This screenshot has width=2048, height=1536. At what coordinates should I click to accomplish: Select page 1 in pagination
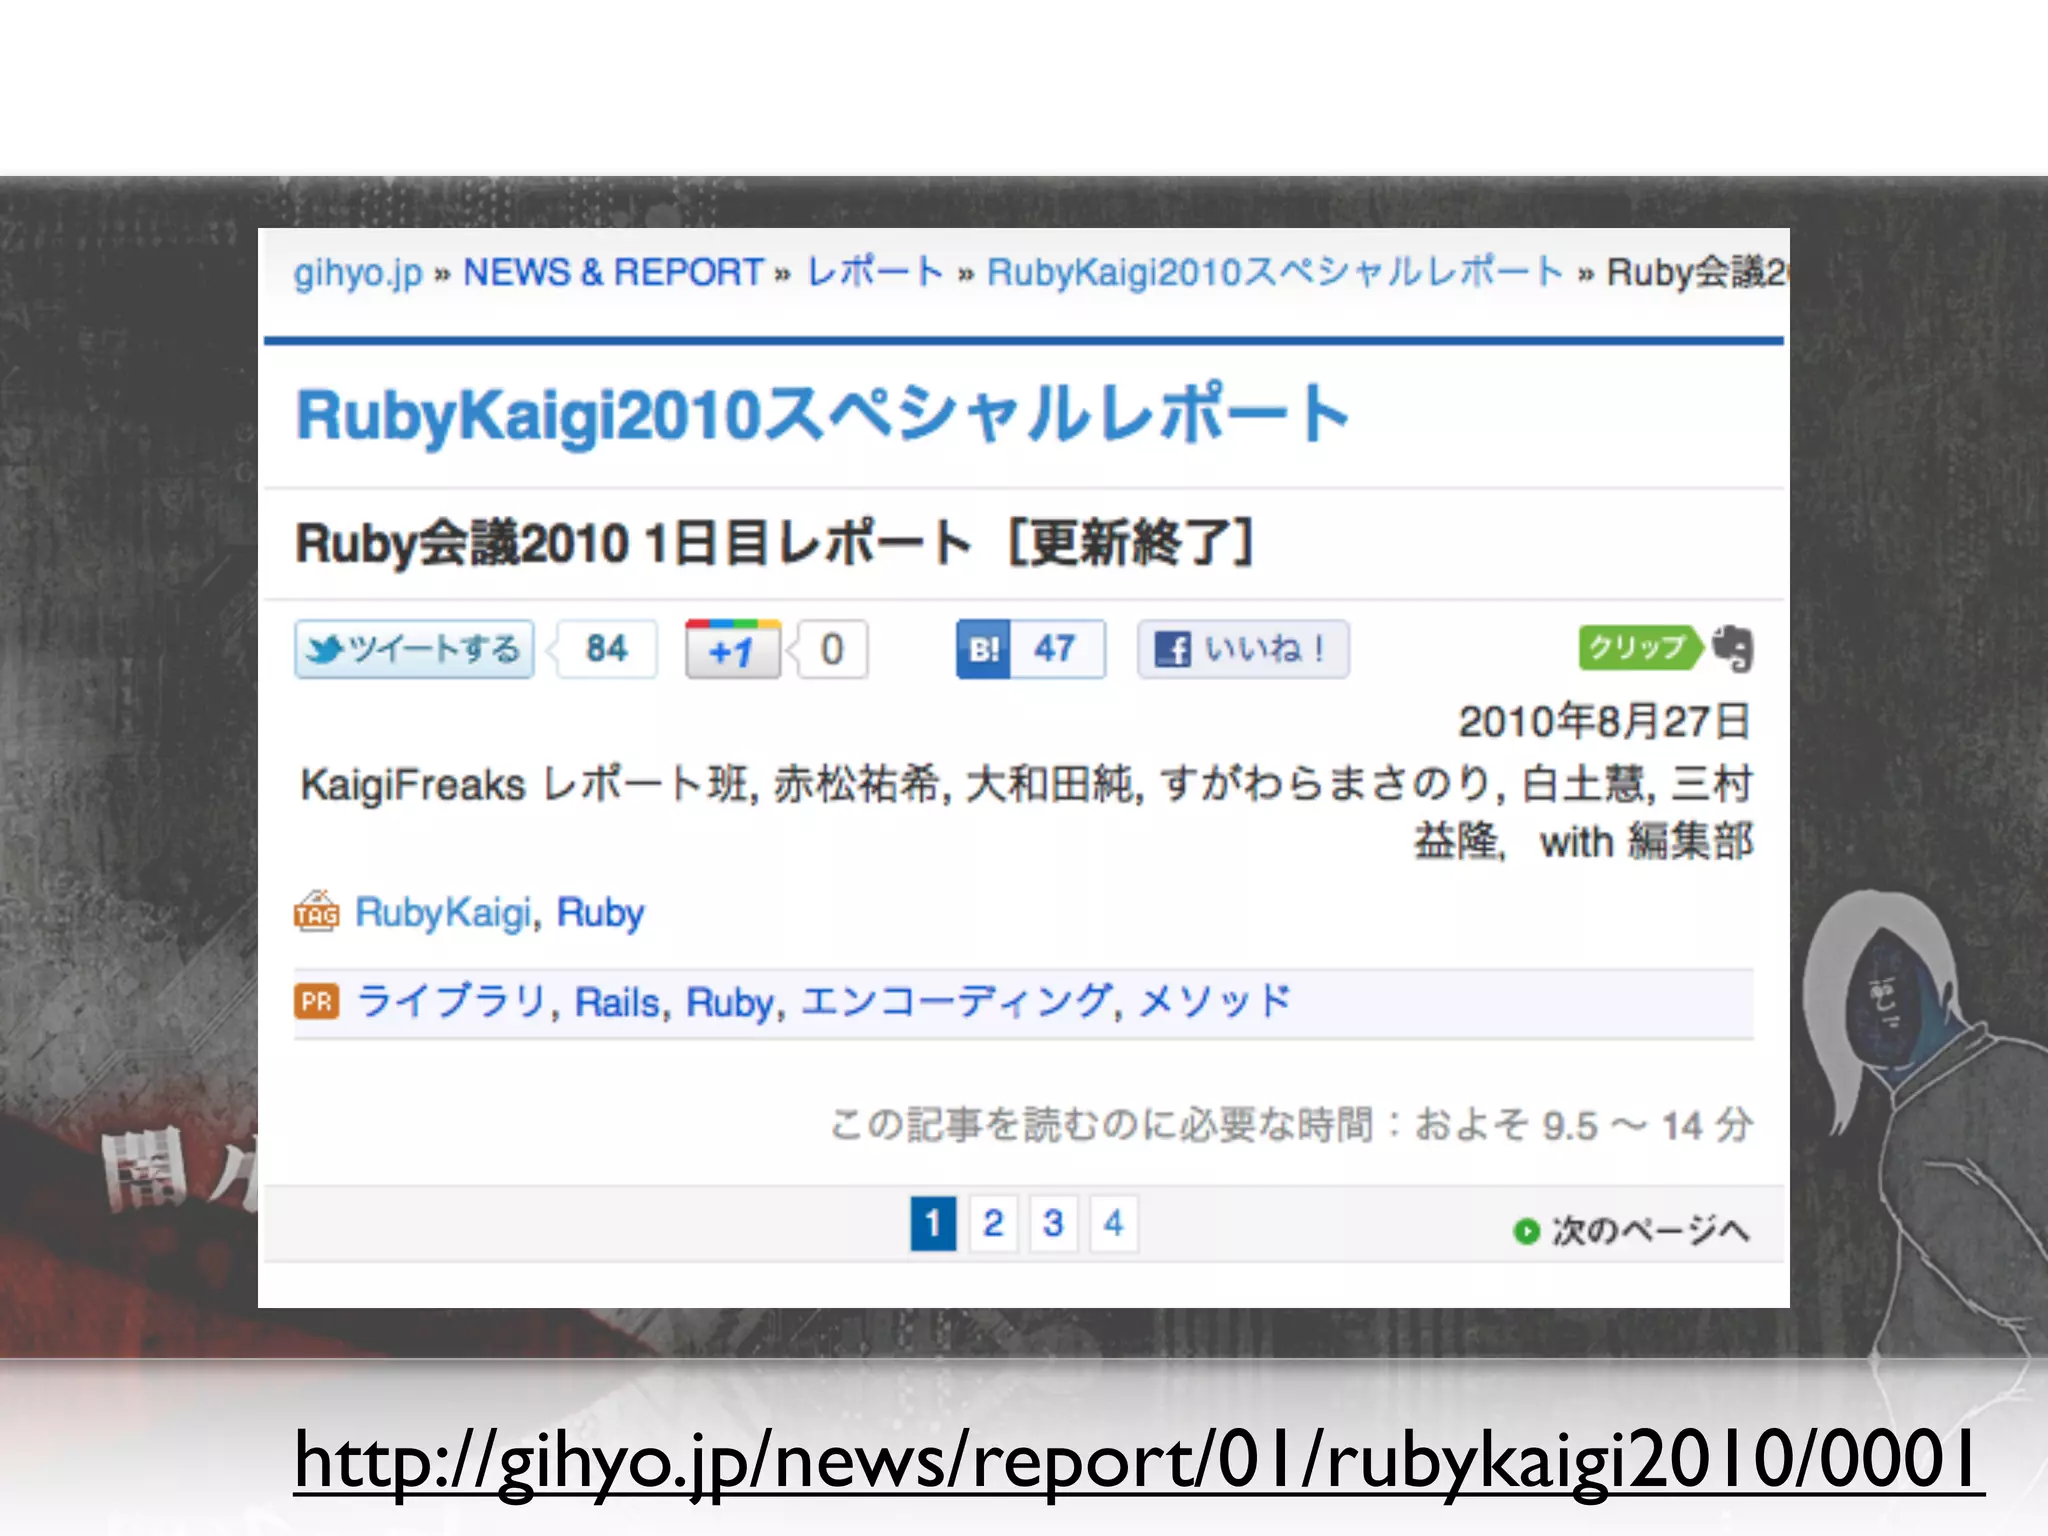point(933,1223)
